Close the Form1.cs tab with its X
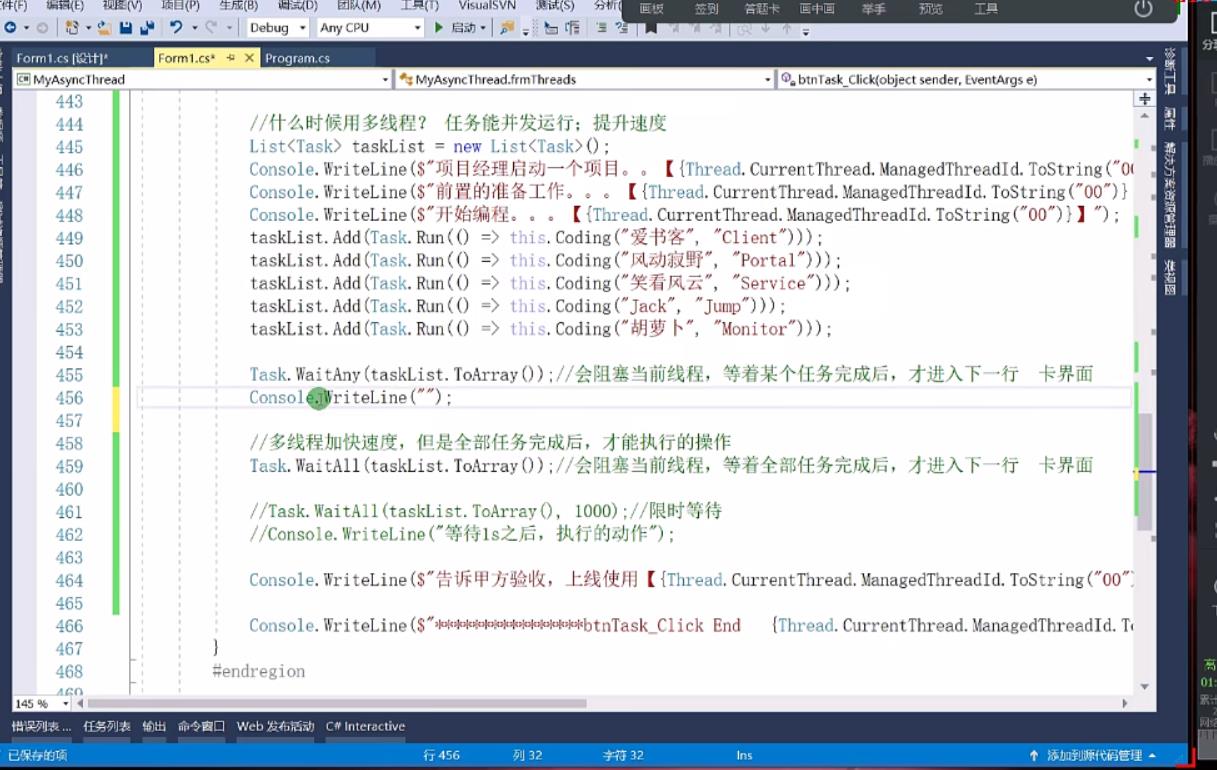 click(x=248, y=59)
